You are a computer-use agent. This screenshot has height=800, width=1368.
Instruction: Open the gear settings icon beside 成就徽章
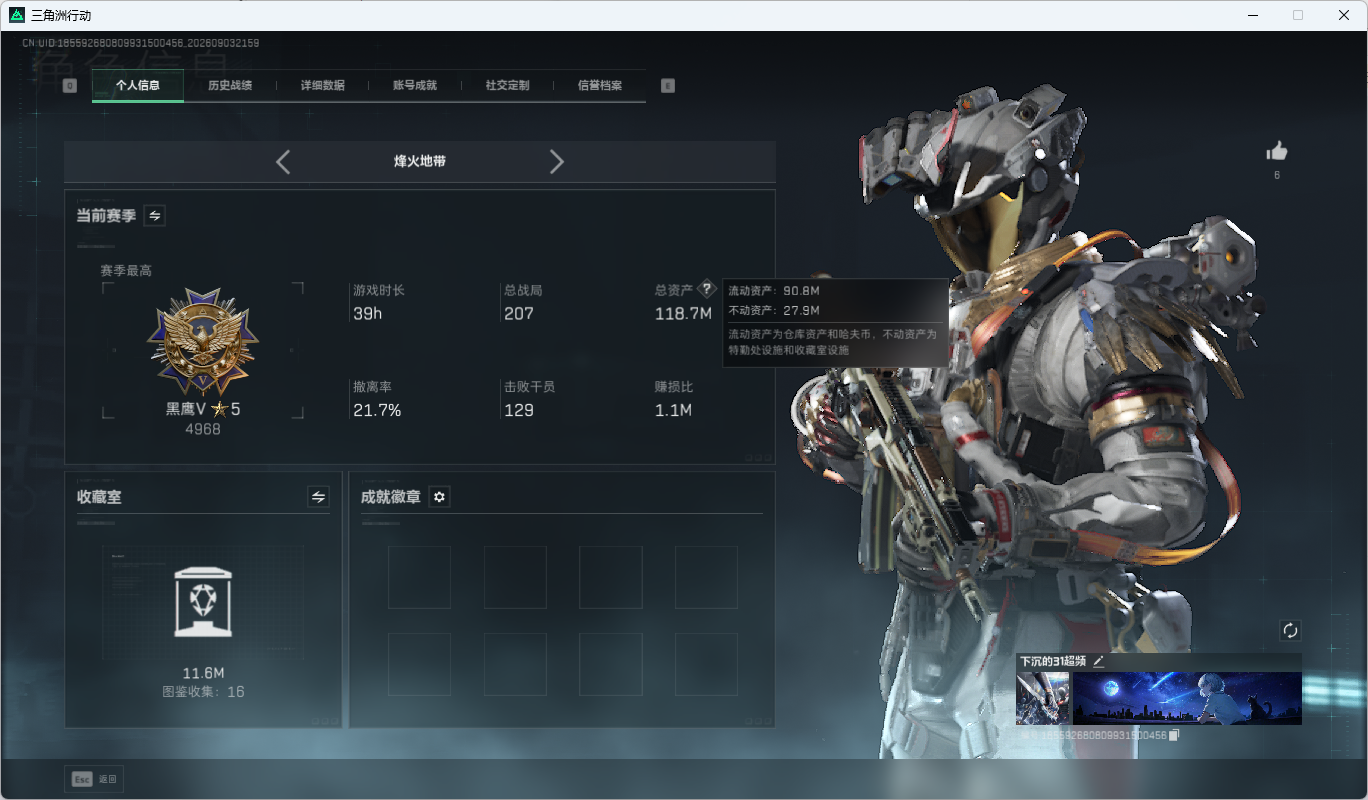[439, 496]
